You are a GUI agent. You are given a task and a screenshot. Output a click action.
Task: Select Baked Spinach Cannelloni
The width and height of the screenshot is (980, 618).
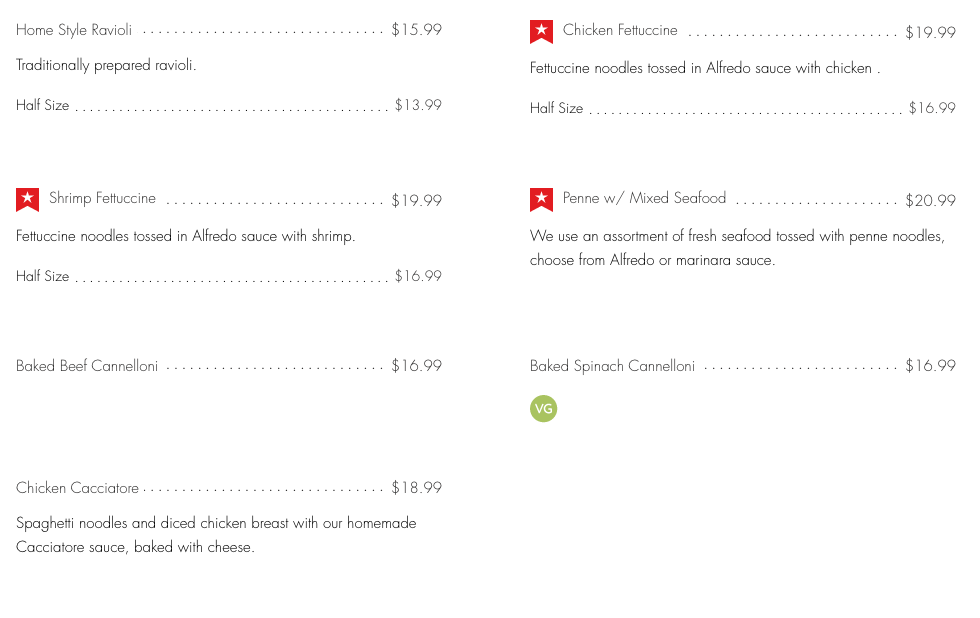click(612, 366)
